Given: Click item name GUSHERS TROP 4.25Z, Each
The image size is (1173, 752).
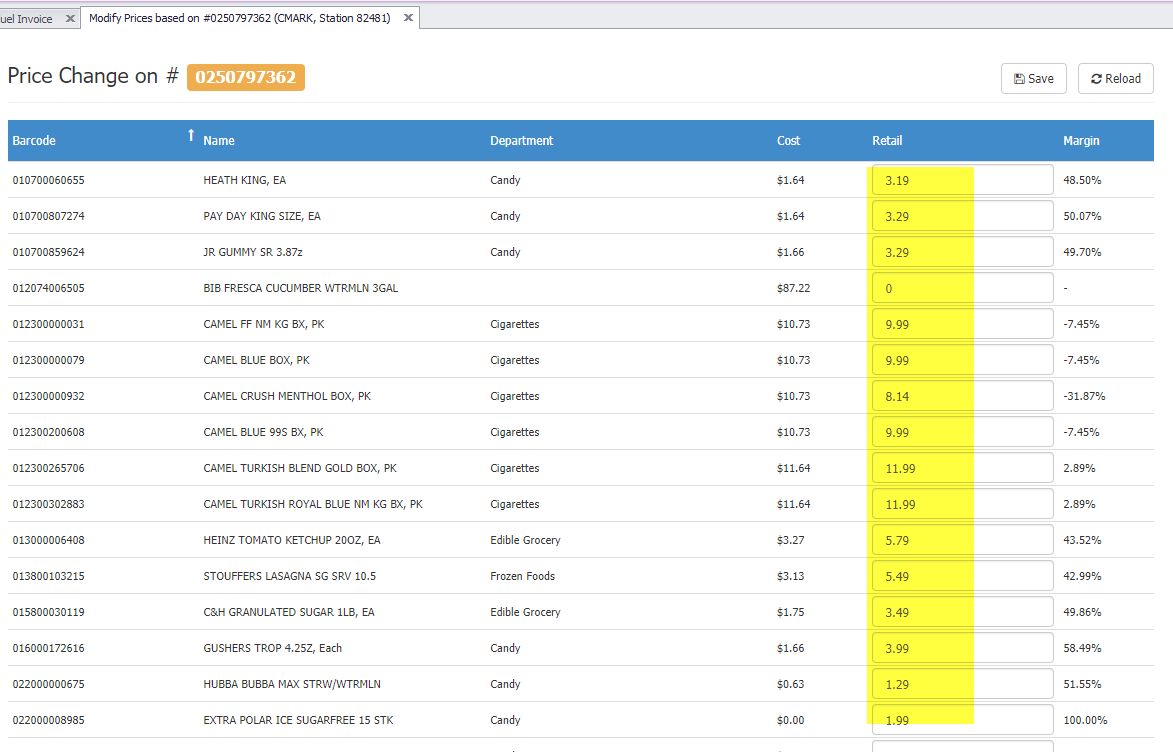Looking at the screenshot, I should tap(272, 648).
